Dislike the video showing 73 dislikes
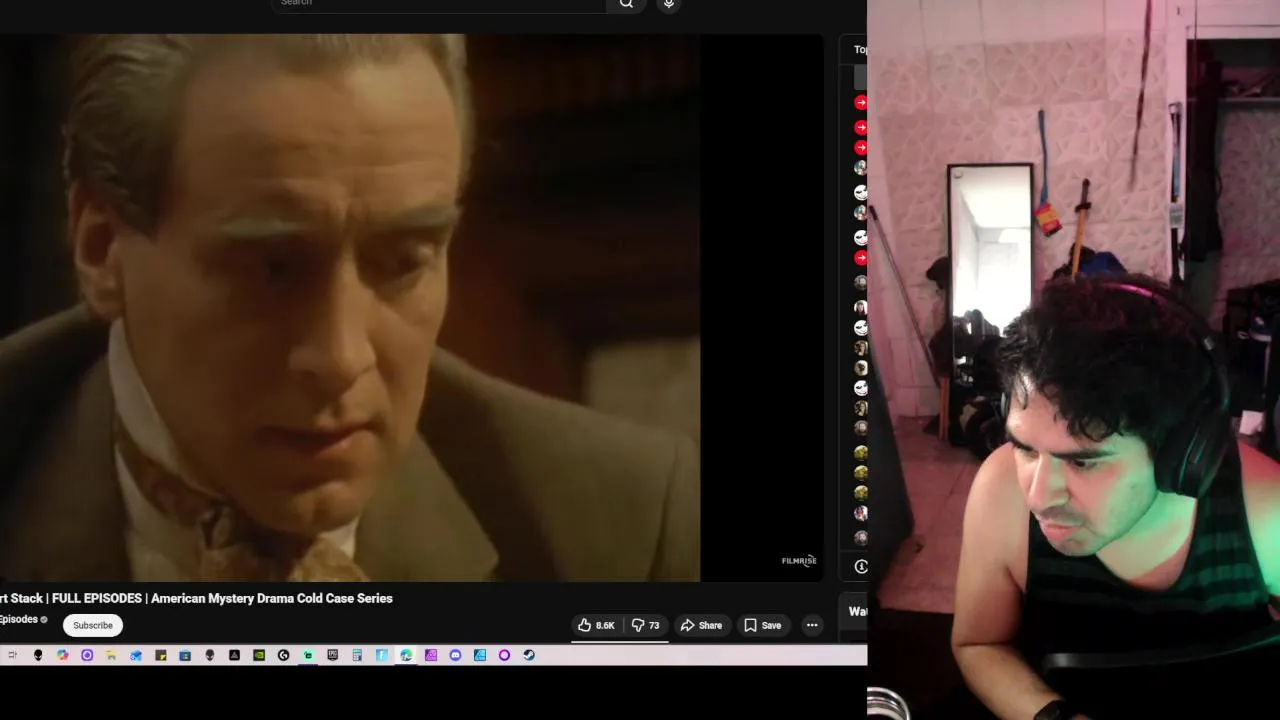 pos(645,625)
